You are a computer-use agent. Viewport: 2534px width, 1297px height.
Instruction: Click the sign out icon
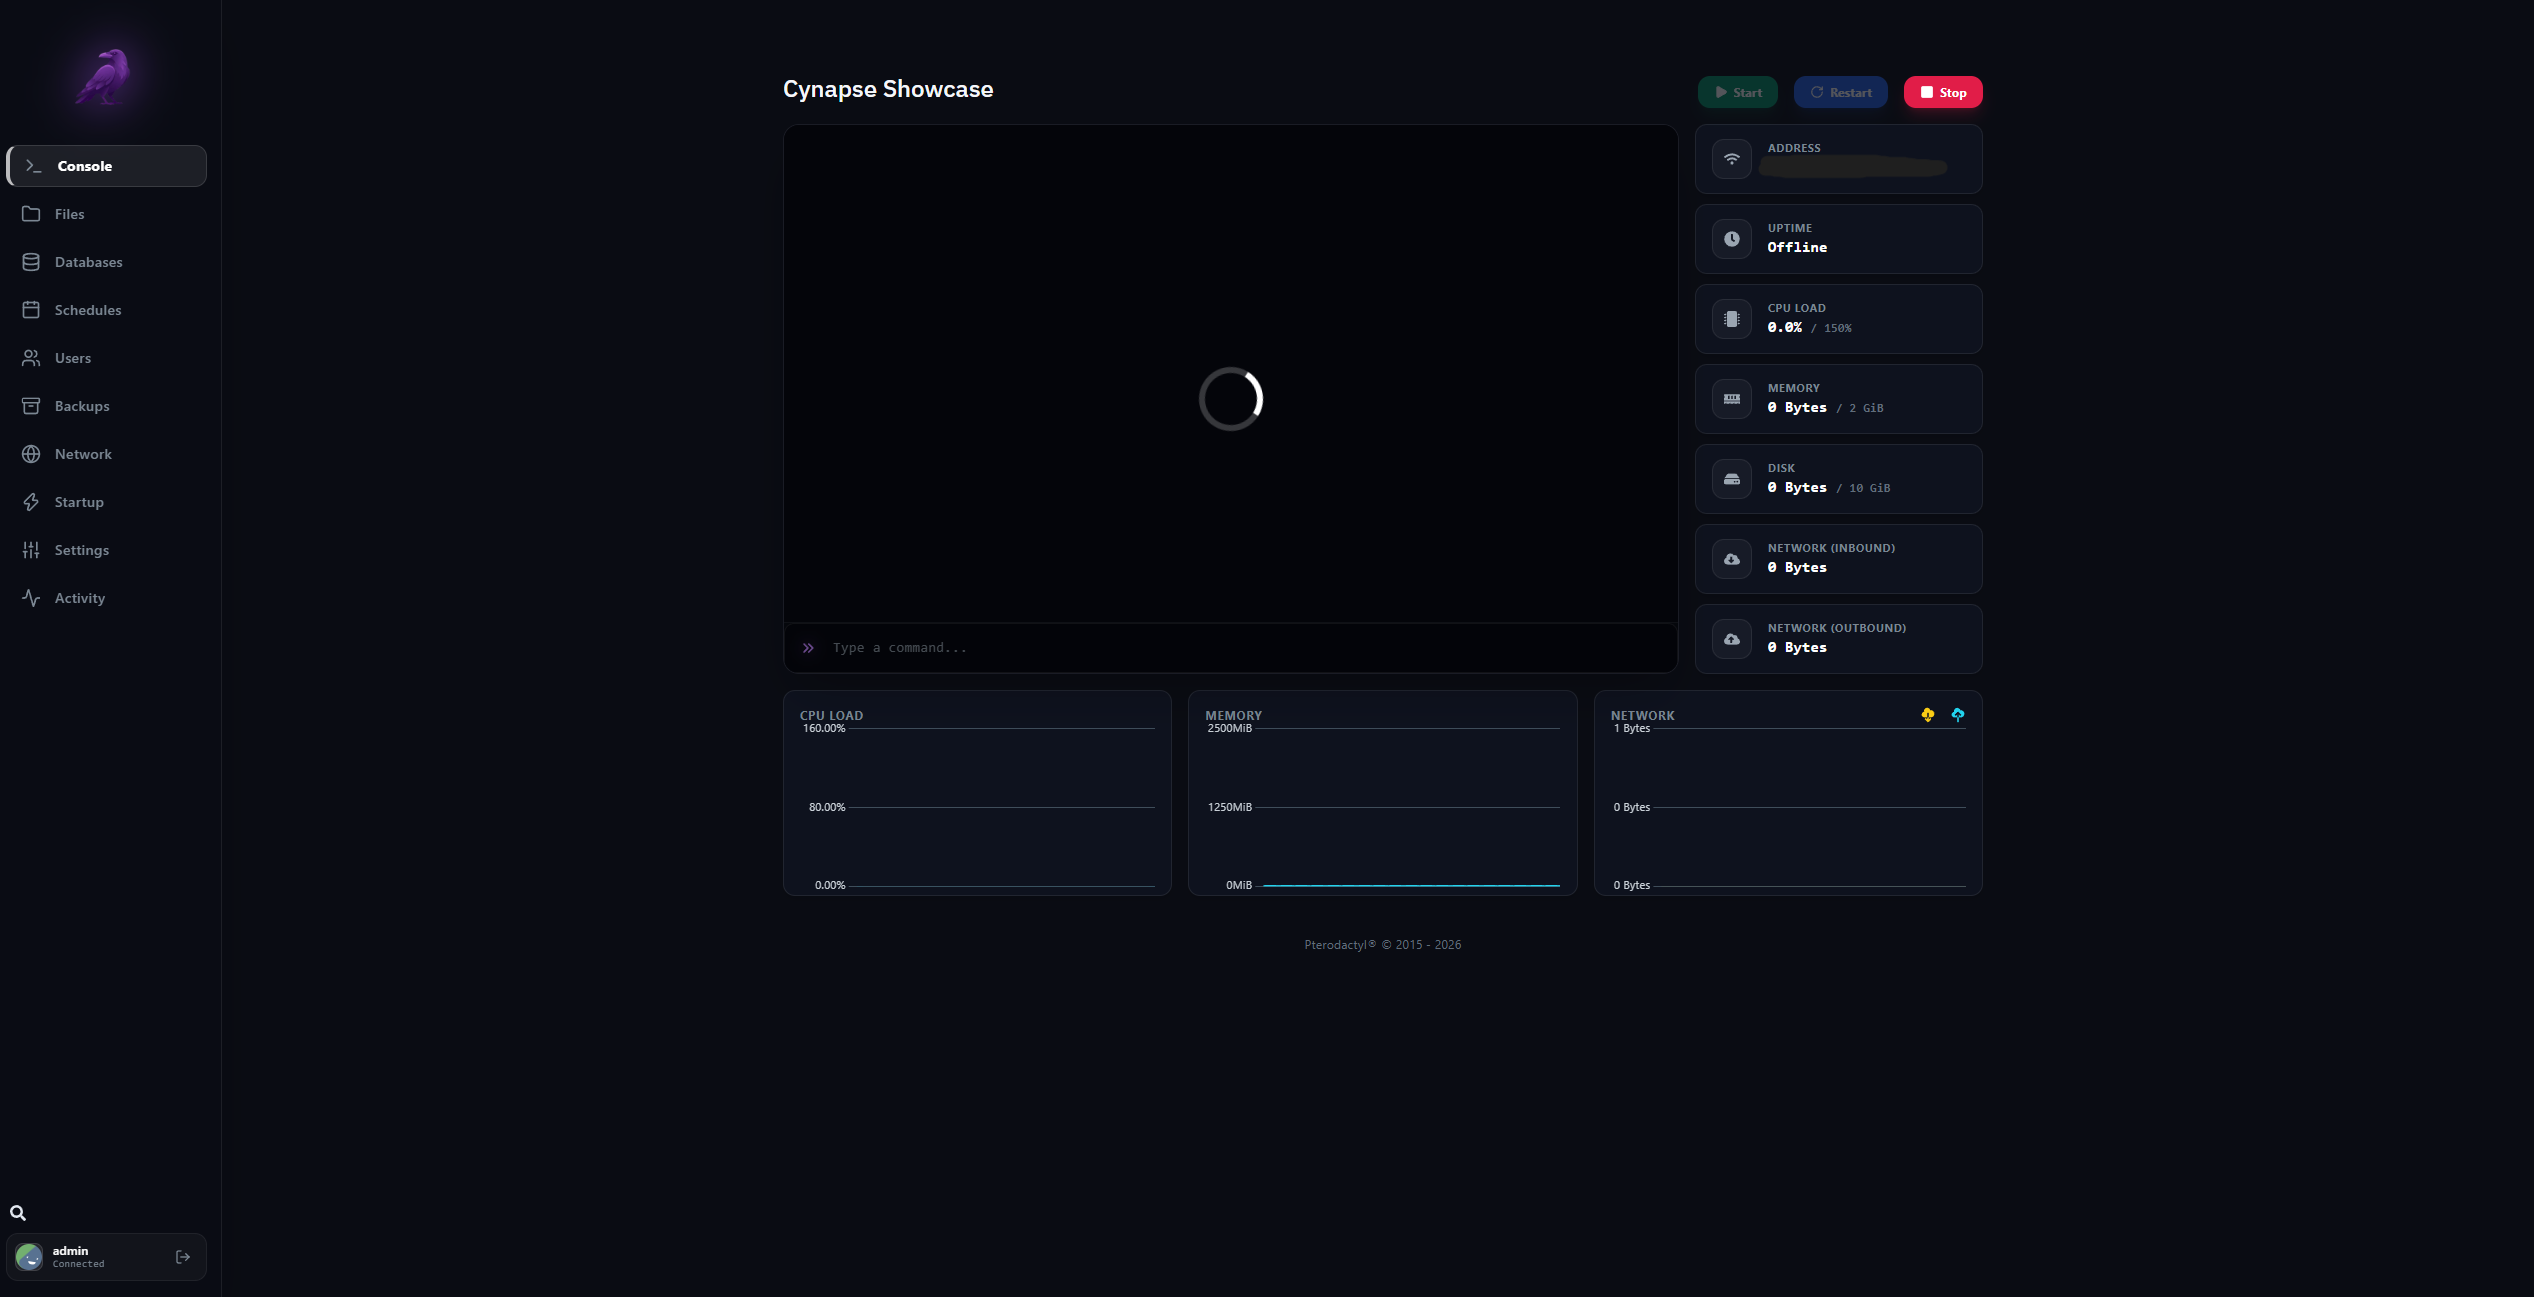click(183, 1257)
